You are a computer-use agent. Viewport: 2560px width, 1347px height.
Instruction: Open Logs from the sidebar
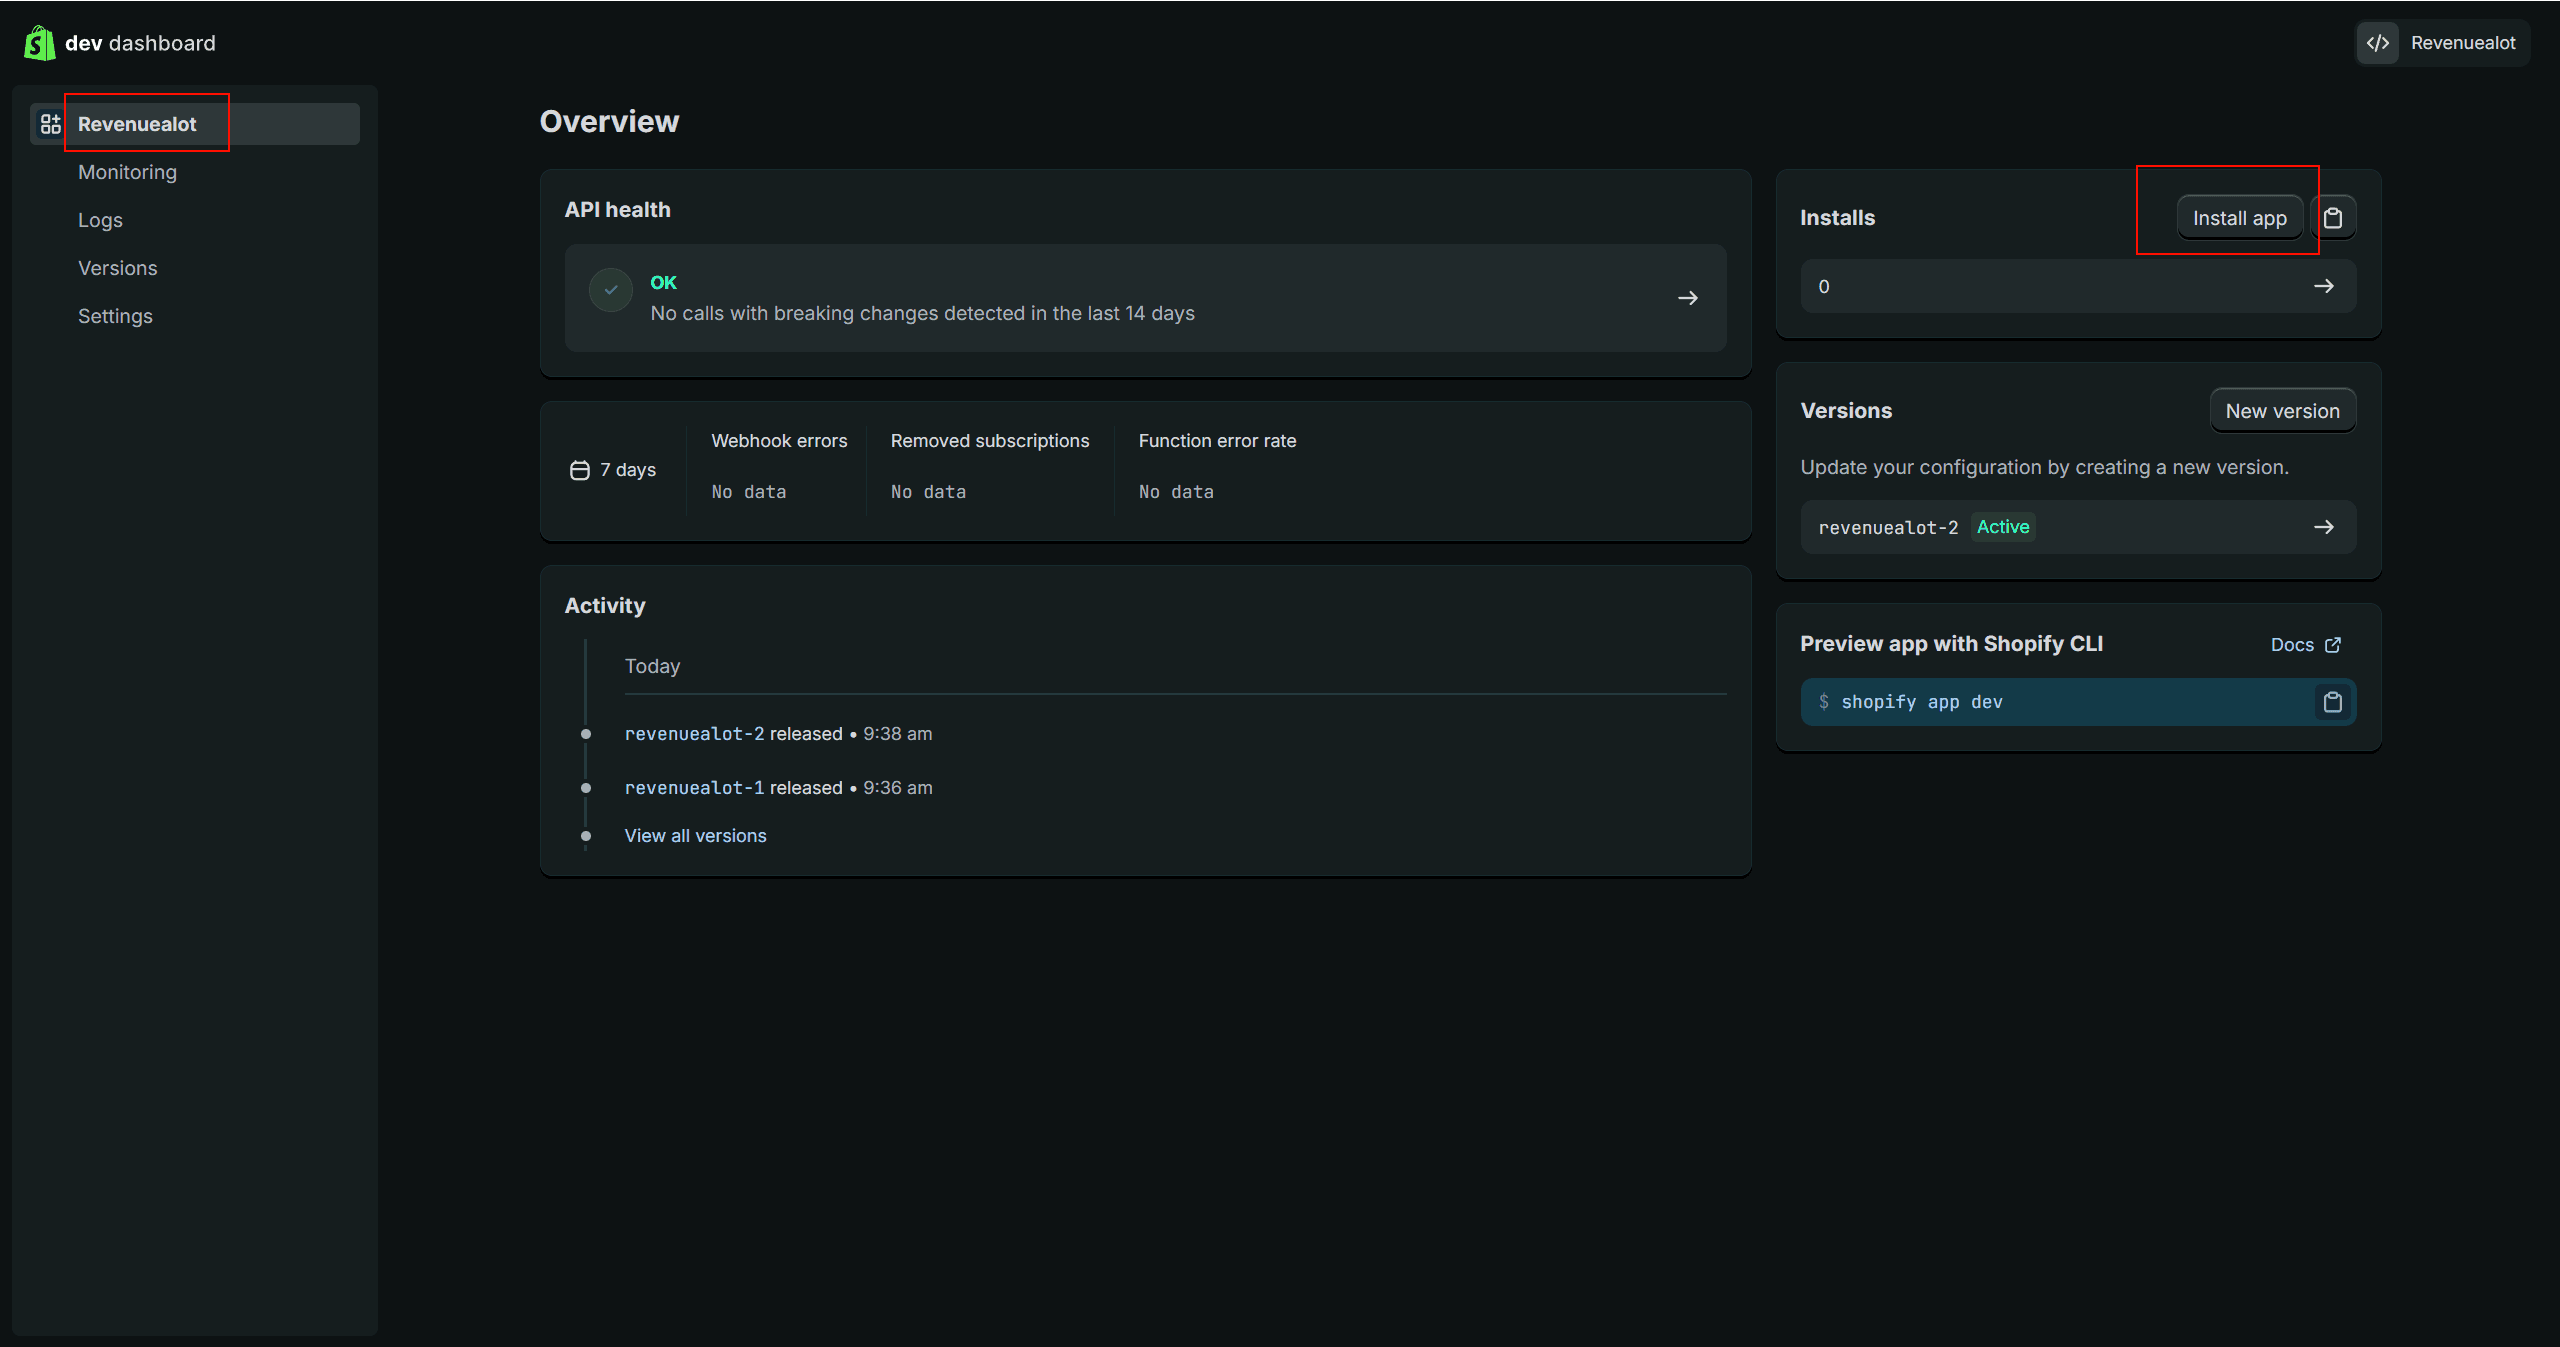click(100, 220)
